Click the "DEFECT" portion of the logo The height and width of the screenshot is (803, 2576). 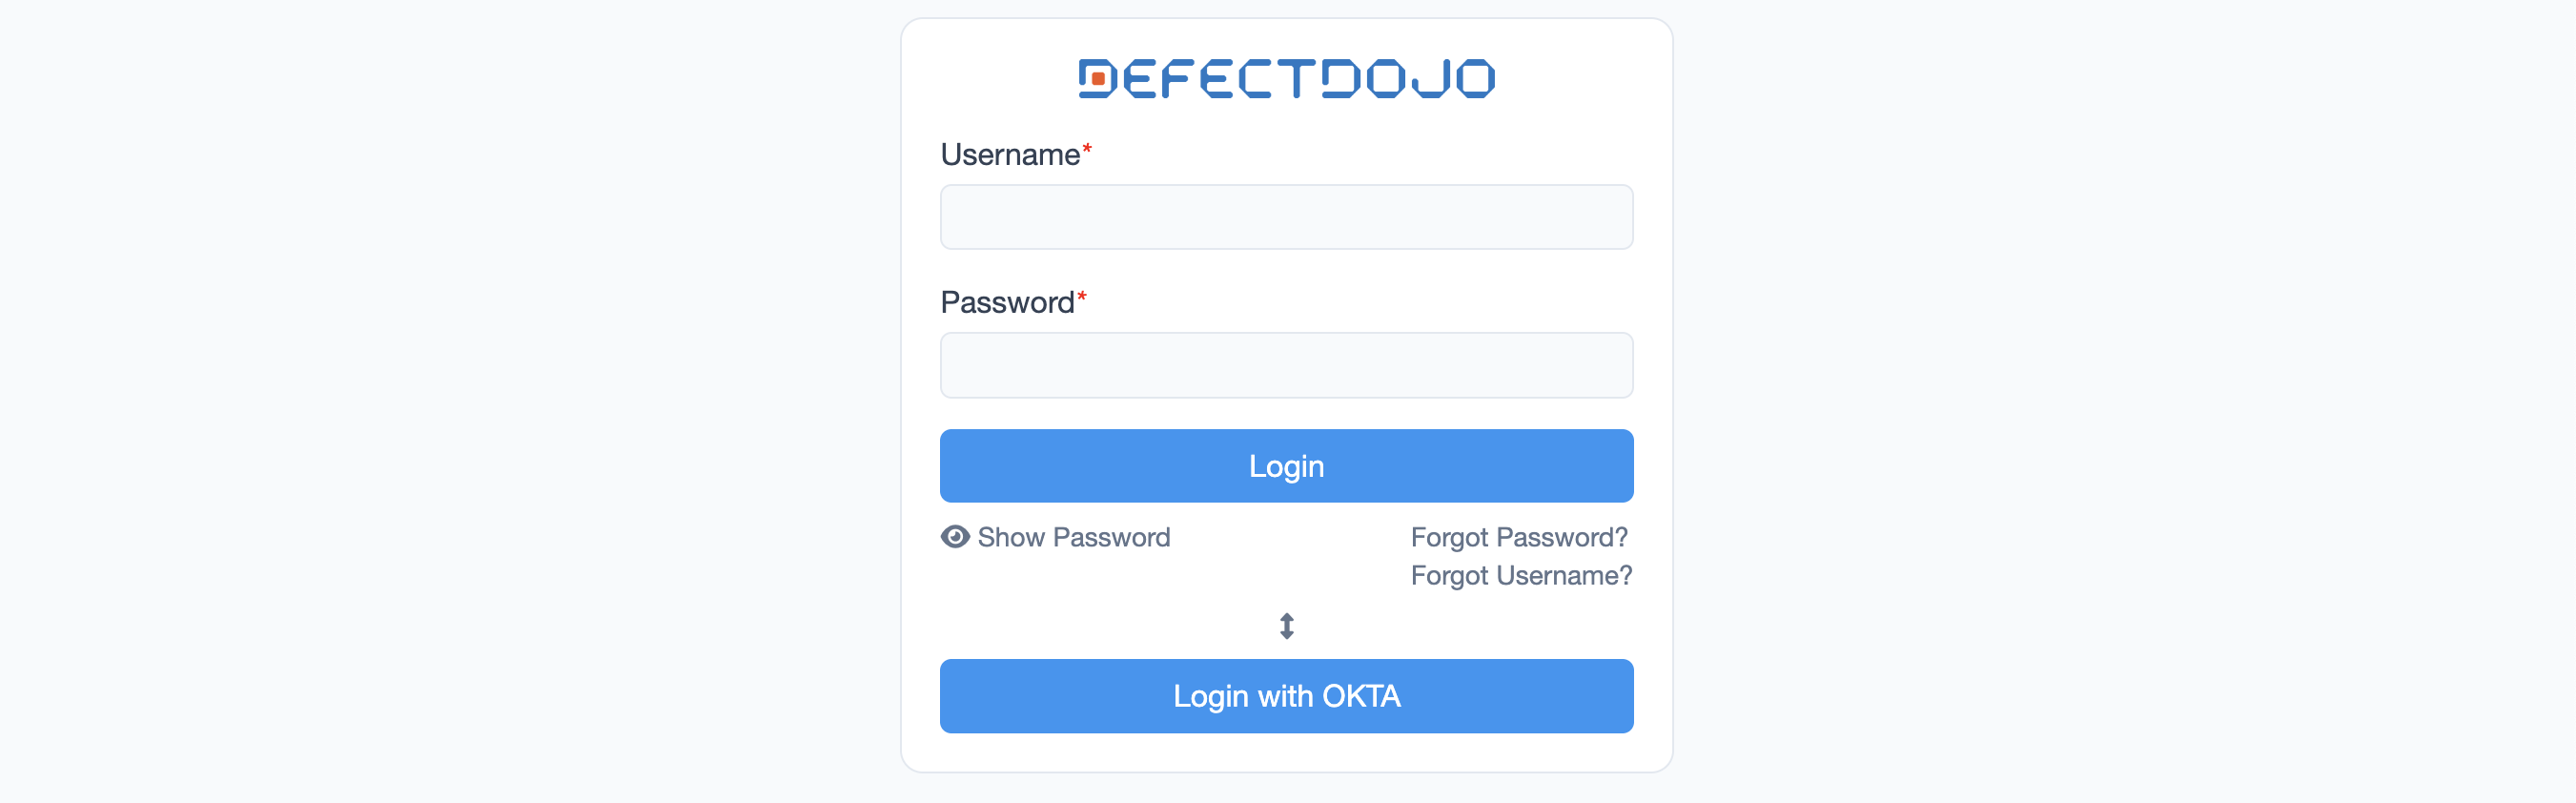[1200, 78]
